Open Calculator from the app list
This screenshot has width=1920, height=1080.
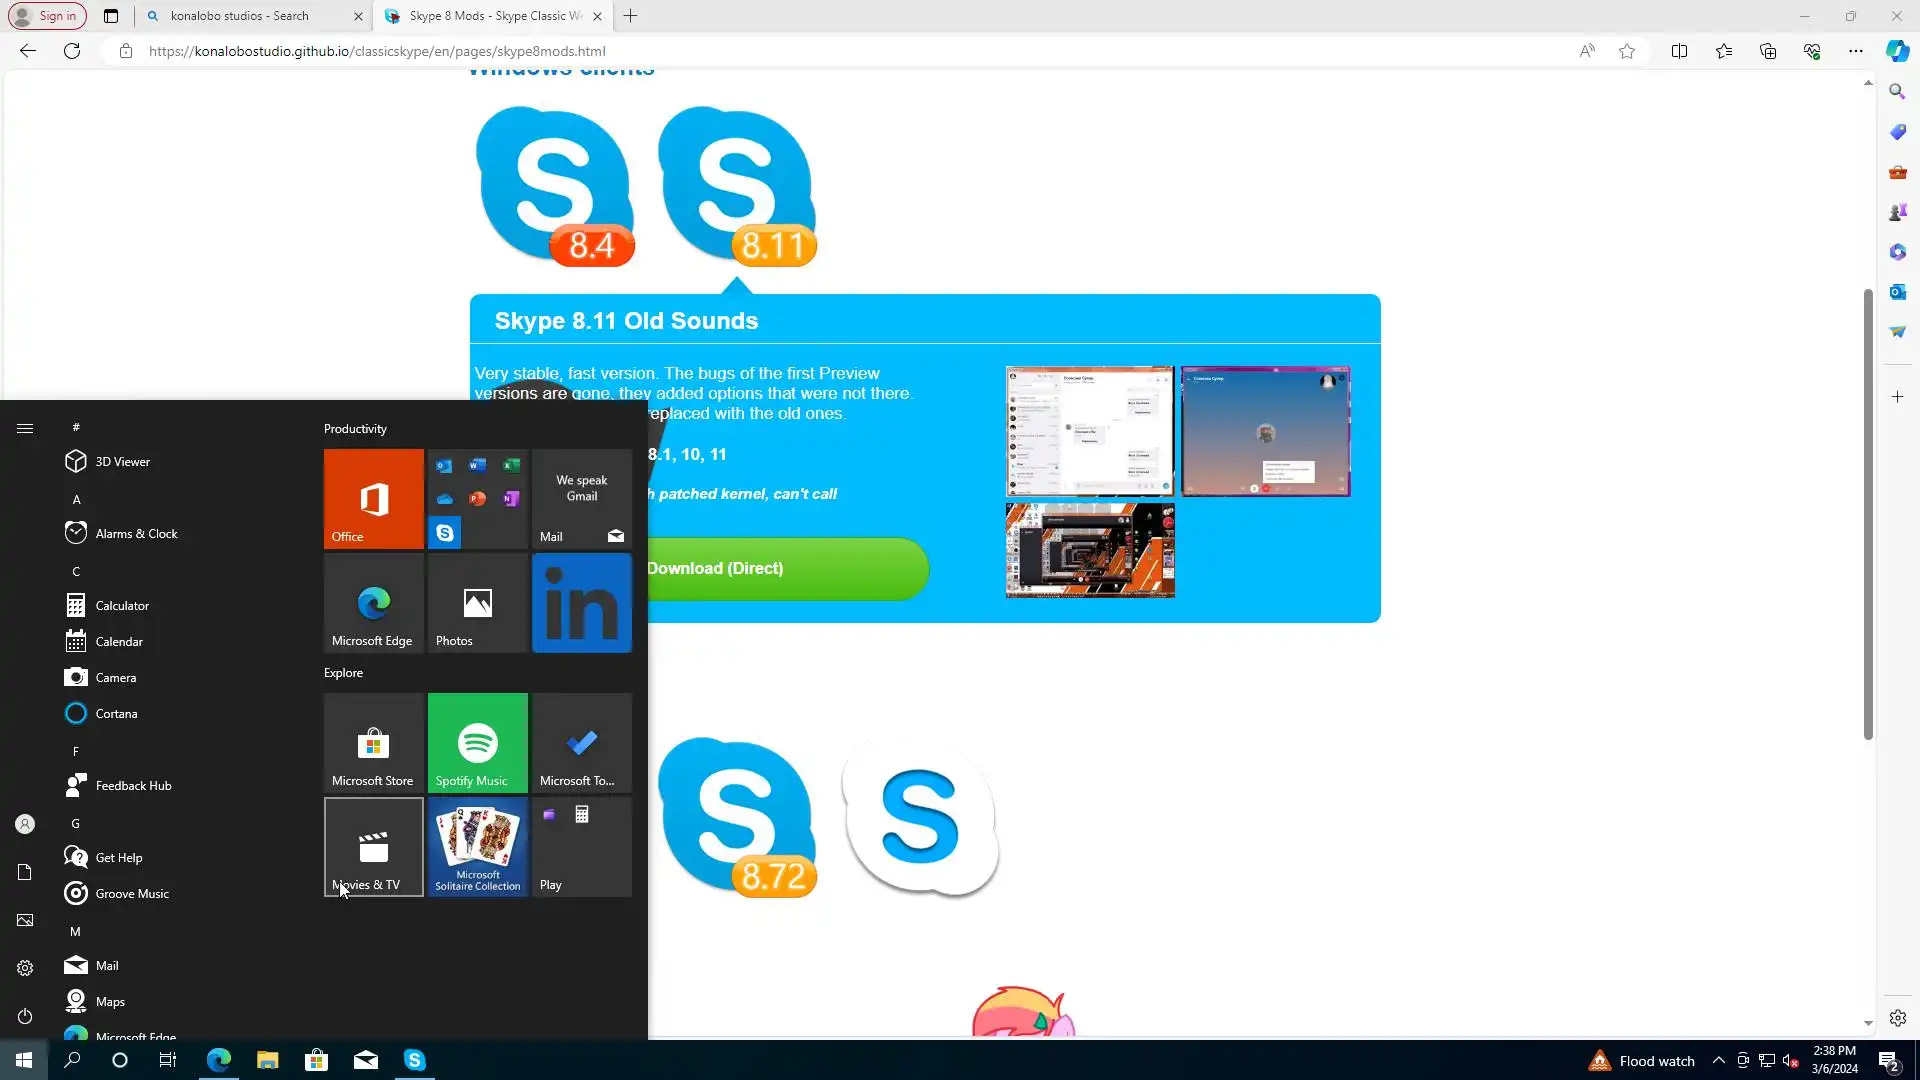[122, 605]
